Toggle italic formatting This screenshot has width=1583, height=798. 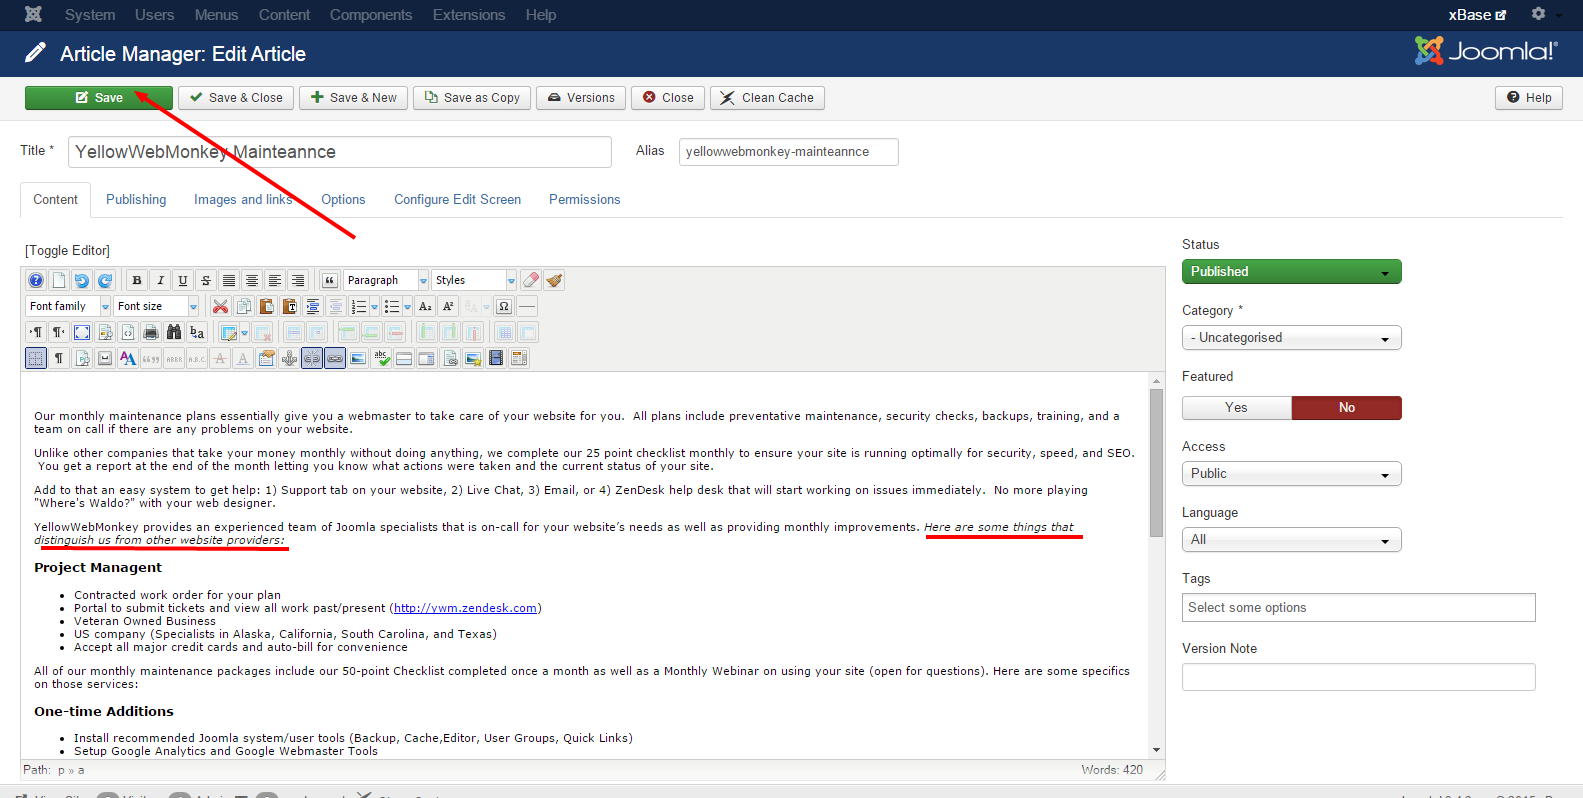pos(160,280)
